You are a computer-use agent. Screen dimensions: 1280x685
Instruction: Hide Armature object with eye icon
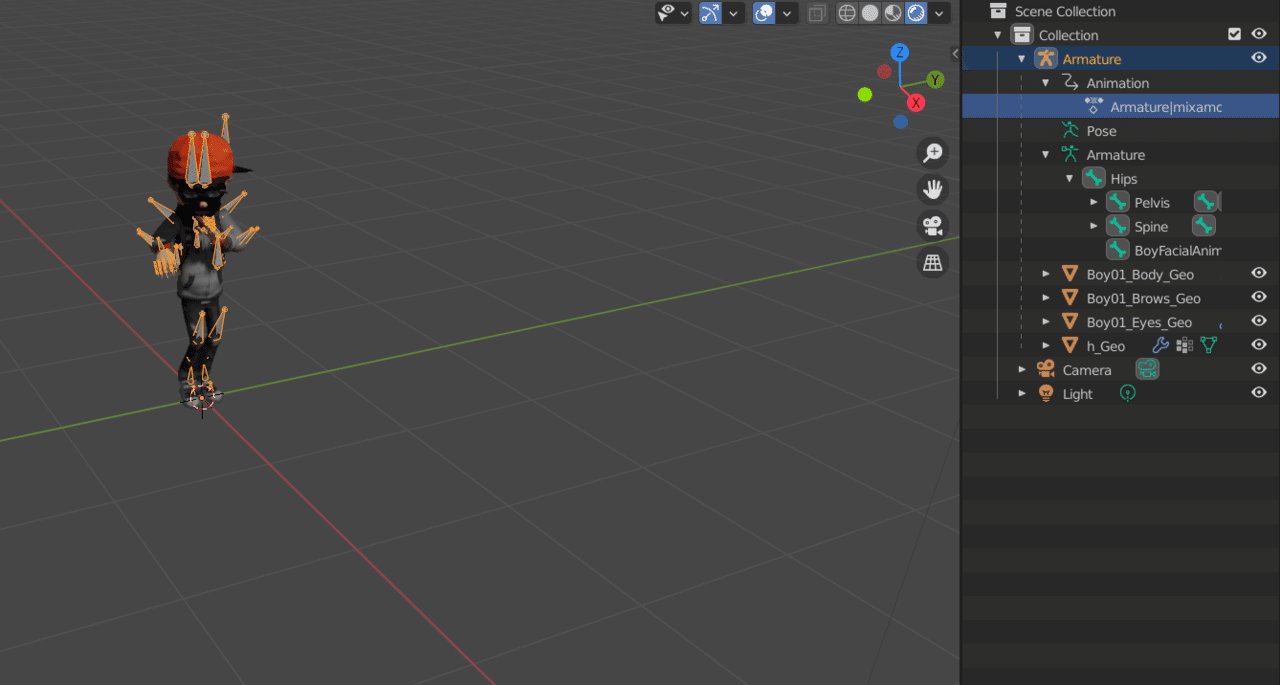[1259, 58]
